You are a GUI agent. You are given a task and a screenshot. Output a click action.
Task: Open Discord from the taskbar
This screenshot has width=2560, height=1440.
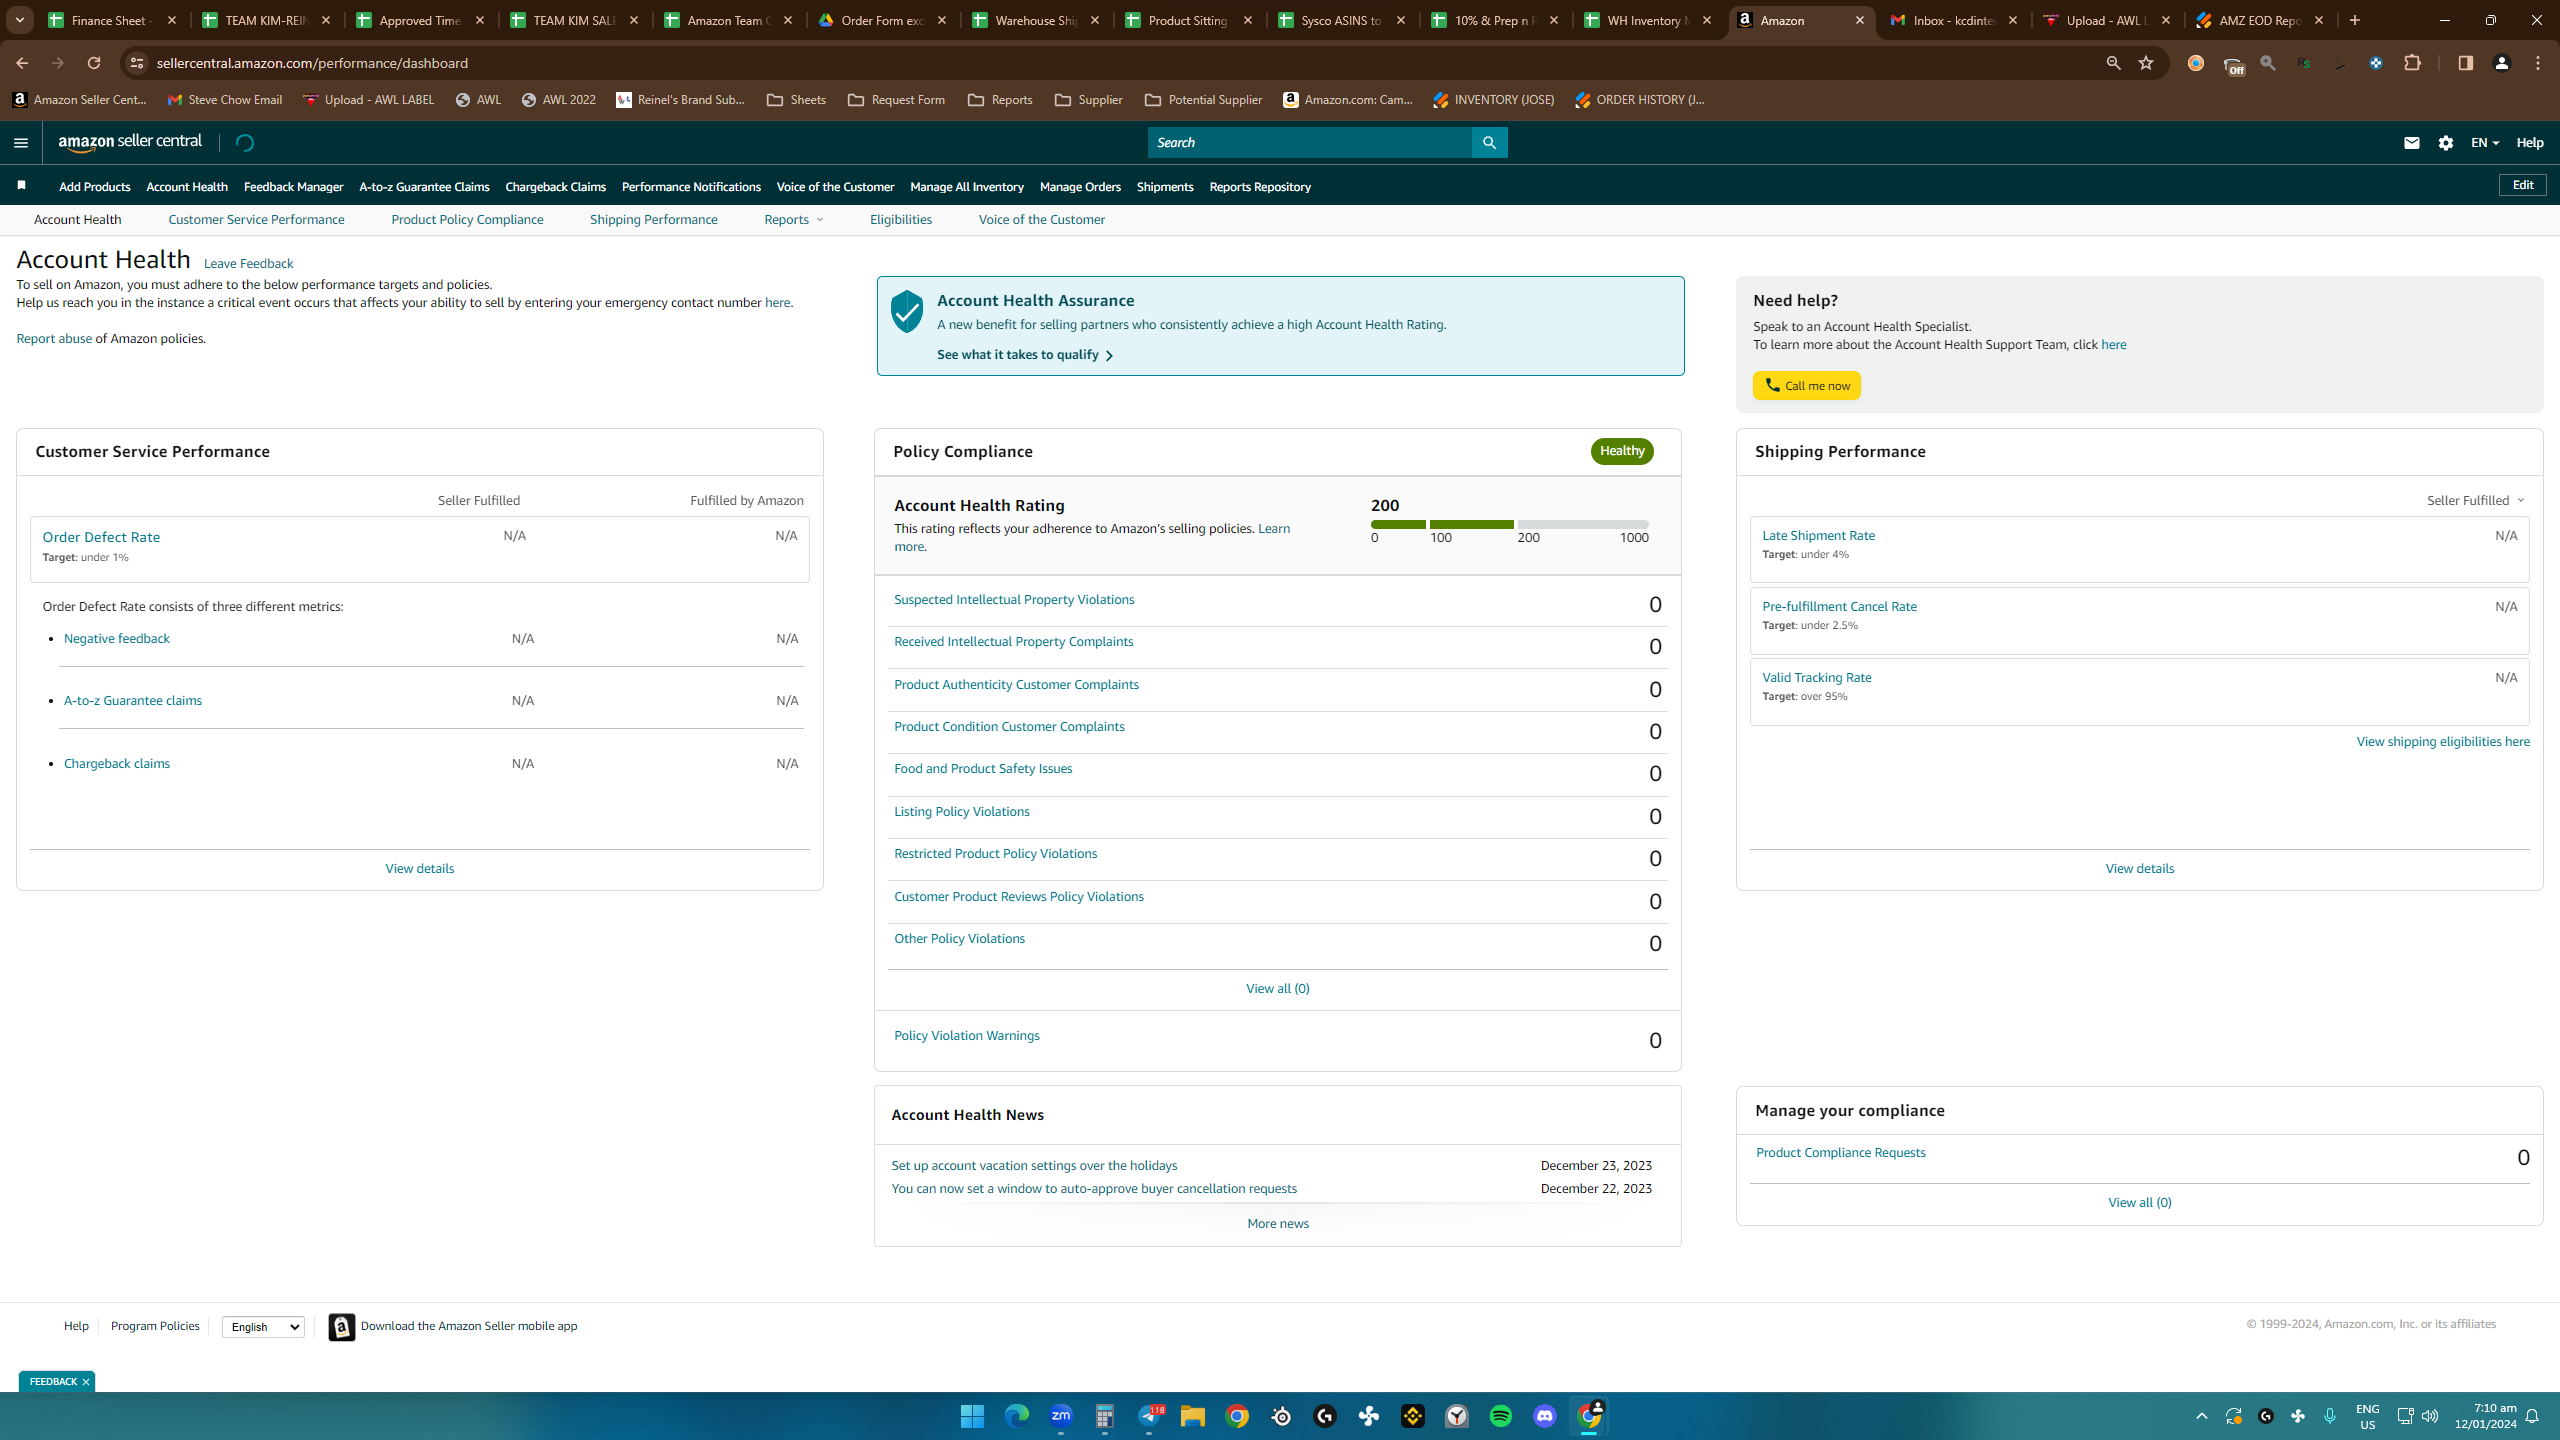coord(1545,1416)
